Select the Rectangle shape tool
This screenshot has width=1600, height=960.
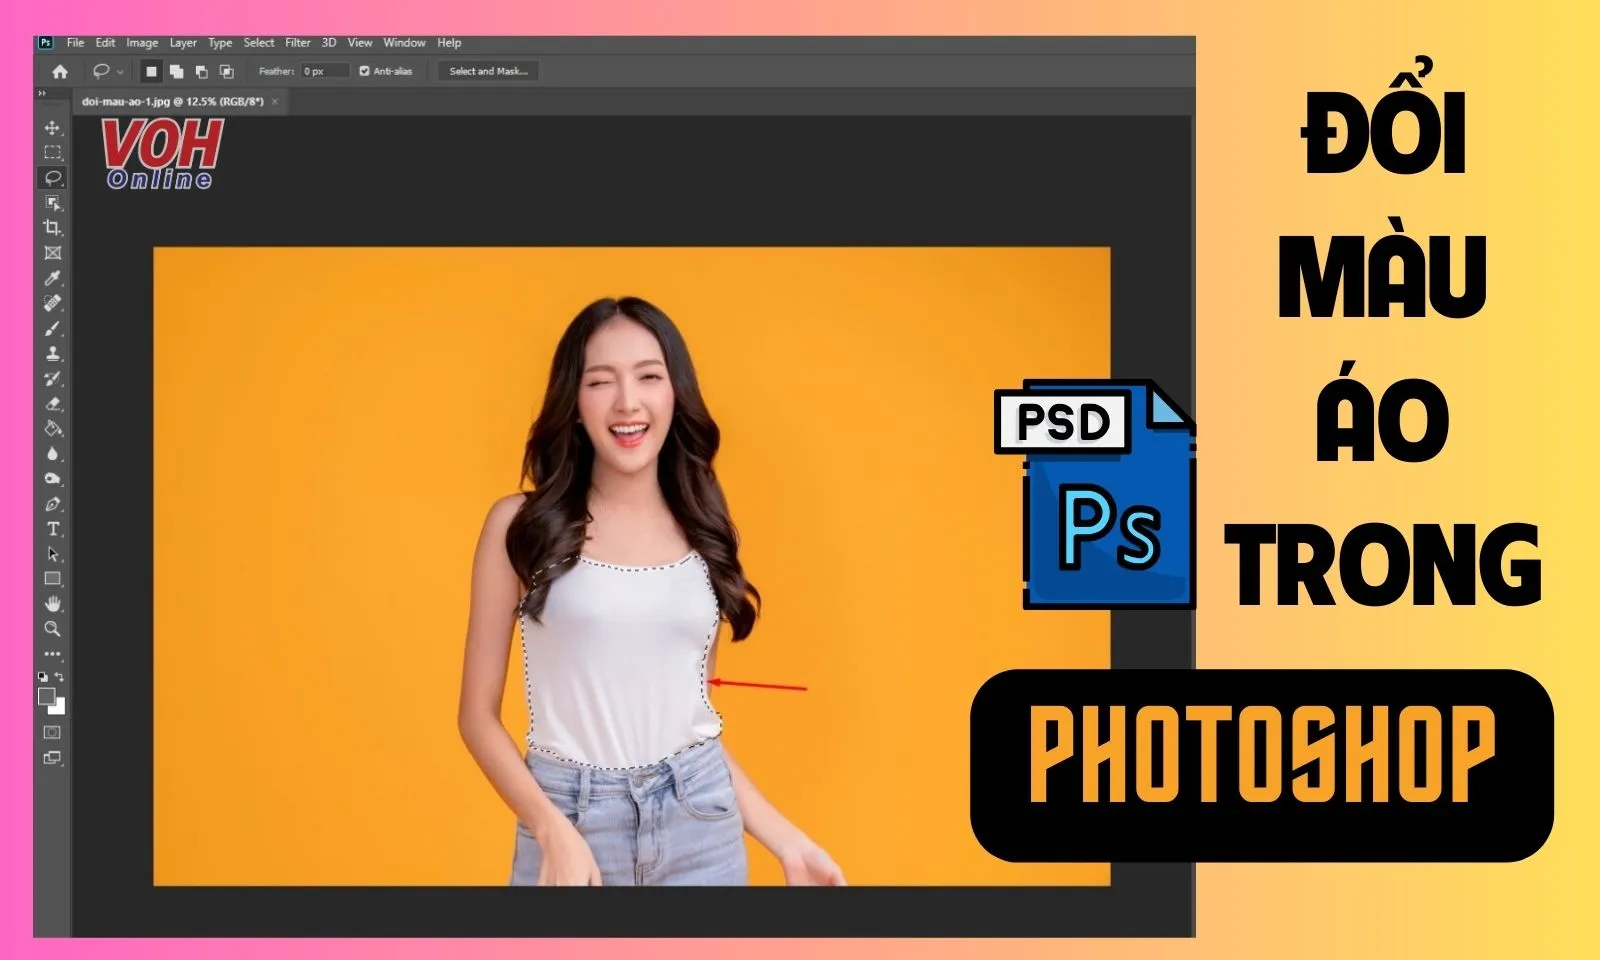coord(52,579)
